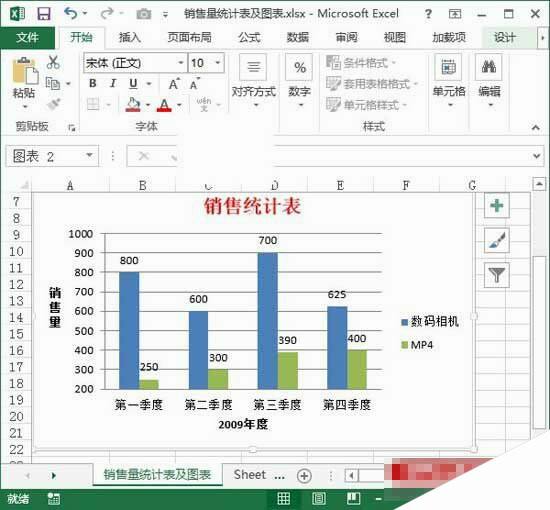Open the 页面布局 Page Layout tab
Viewport: 550px width, 510px height.
point(189,37)
